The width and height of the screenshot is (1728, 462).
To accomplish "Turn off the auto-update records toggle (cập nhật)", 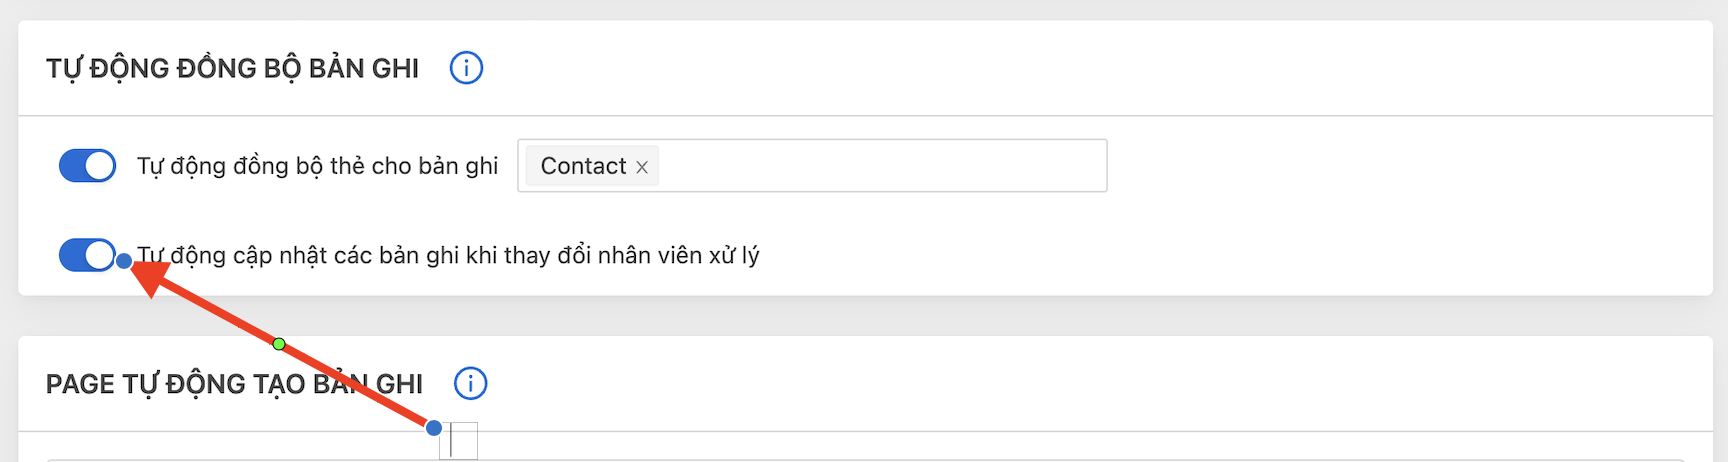I will (87, 255).
